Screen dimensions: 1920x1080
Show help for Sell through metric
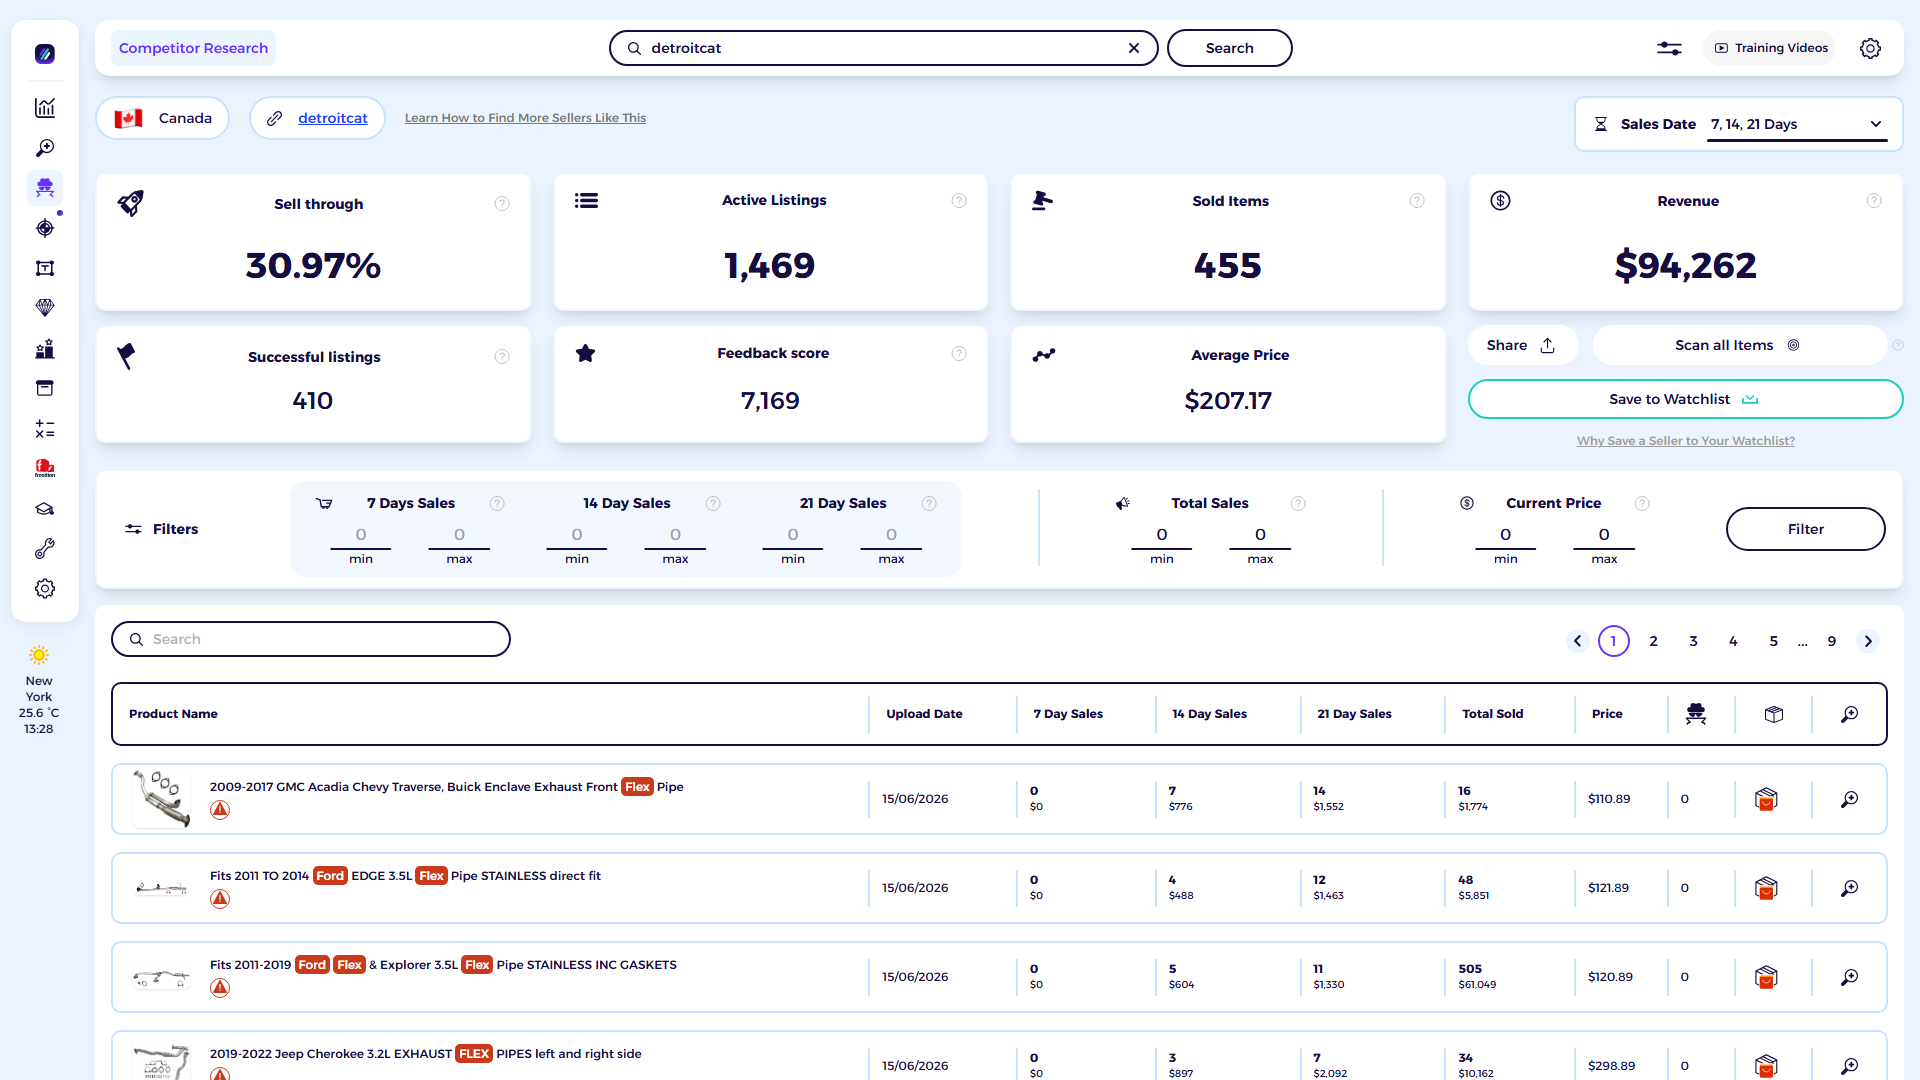[x=502, y=204]
